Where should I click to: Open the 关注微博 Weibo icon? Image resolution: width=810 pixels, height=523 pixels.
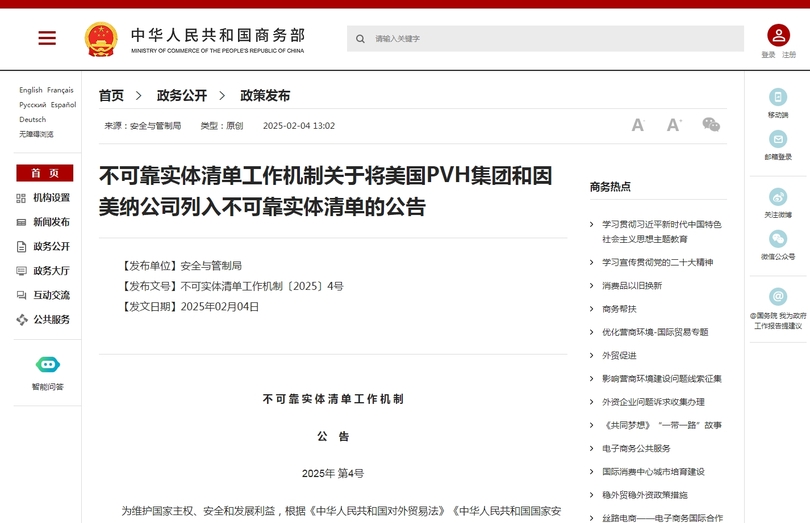point(778,197)
